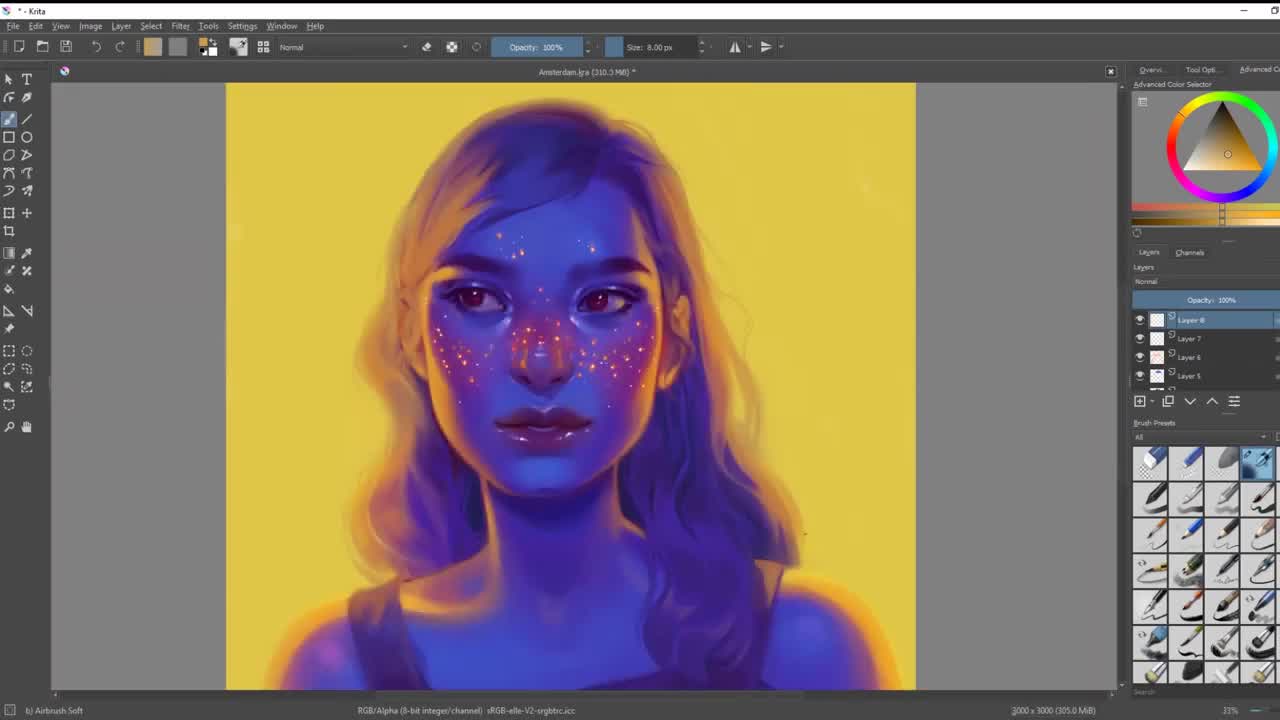This screenshot has width=1280, height=720.
Task: Select the Calligraphy tool
Action: coord(27,97)
